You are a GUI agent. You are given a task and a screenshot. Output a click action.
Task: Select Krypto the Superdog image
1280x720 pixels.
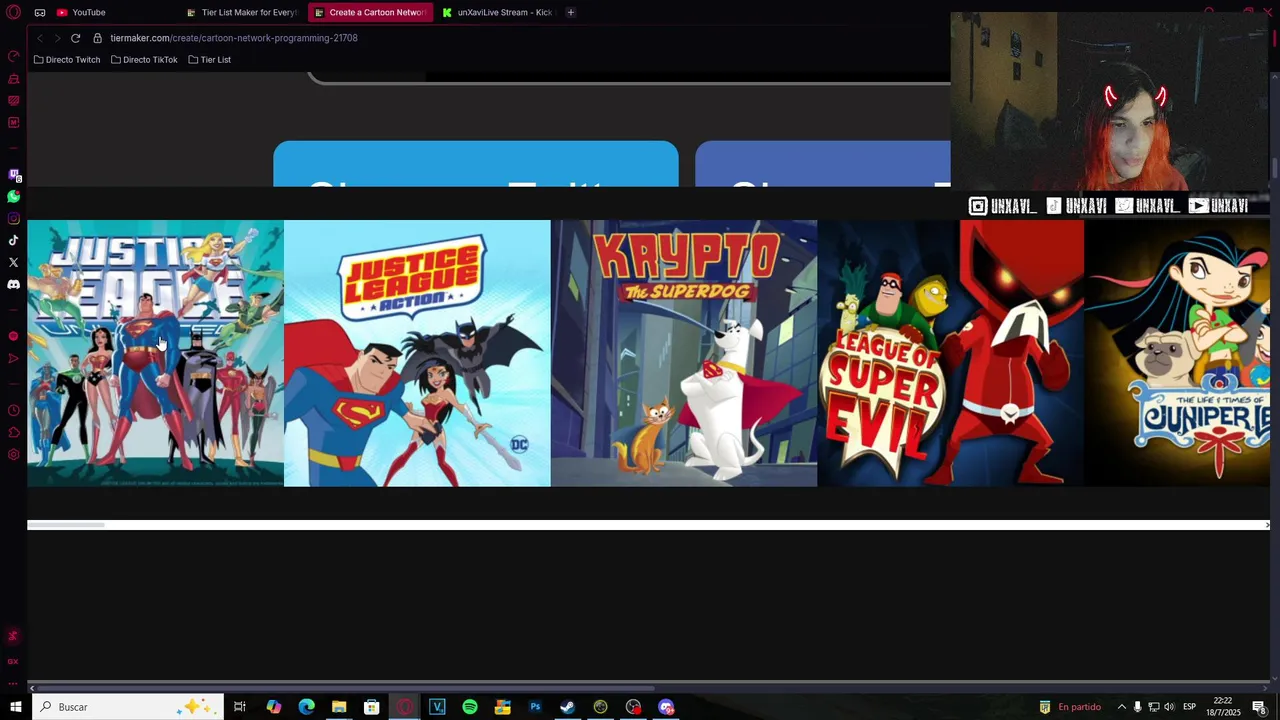pos(684,353)
